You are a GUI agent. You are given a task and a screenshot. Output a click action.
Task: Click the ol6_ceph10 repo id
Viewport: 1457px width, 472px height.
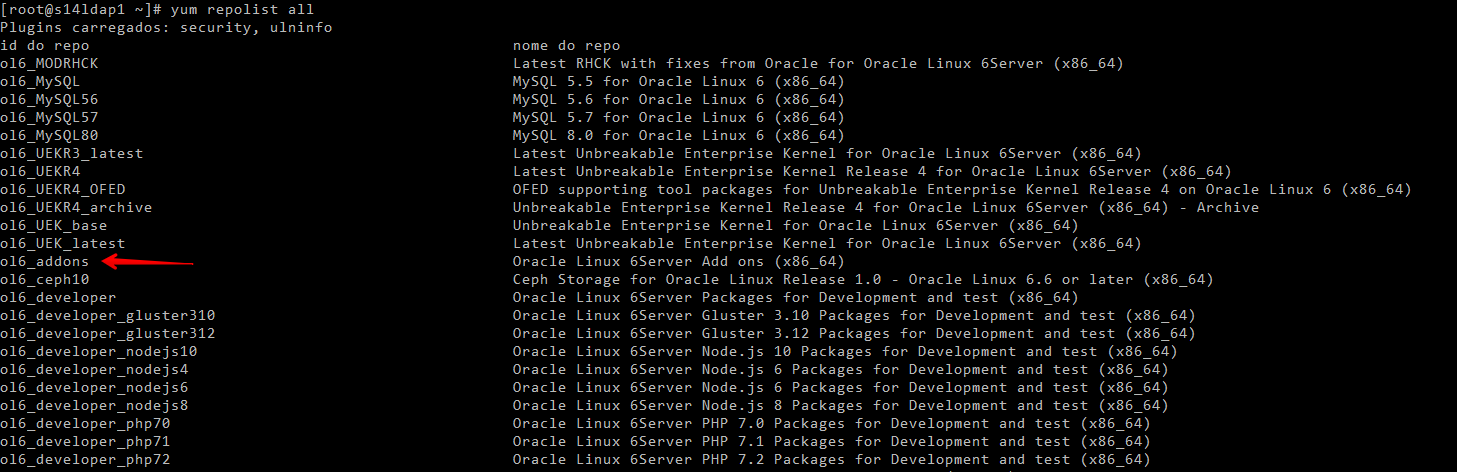(x=44, y=280)
